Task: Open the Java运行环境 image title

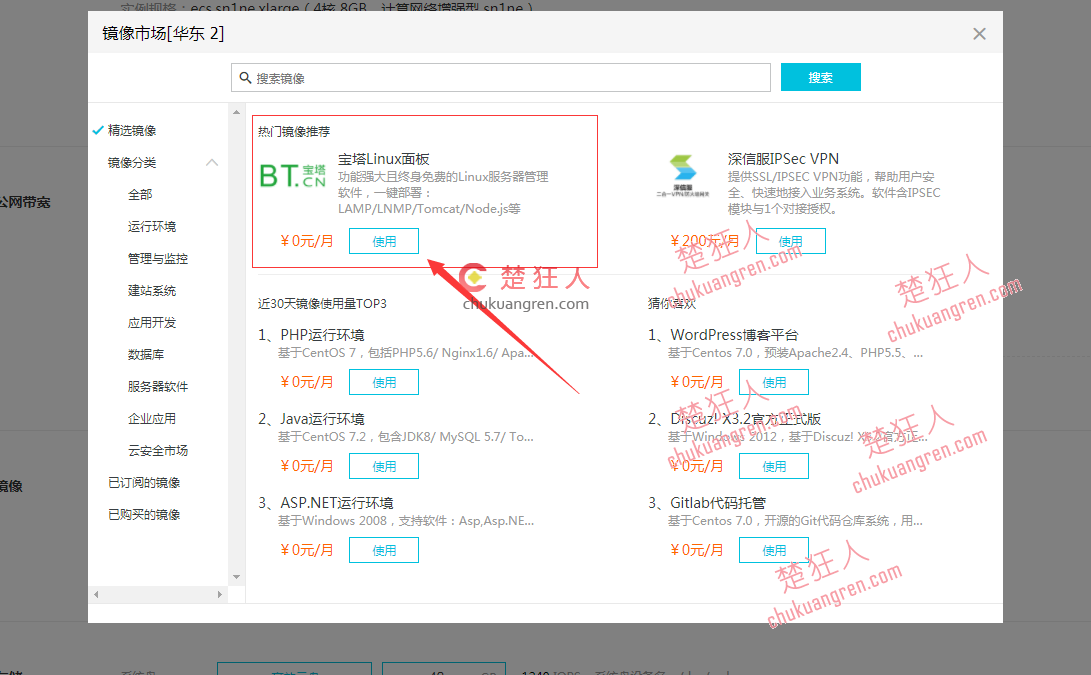Action: pyautogui.click(x=322, y=419)
